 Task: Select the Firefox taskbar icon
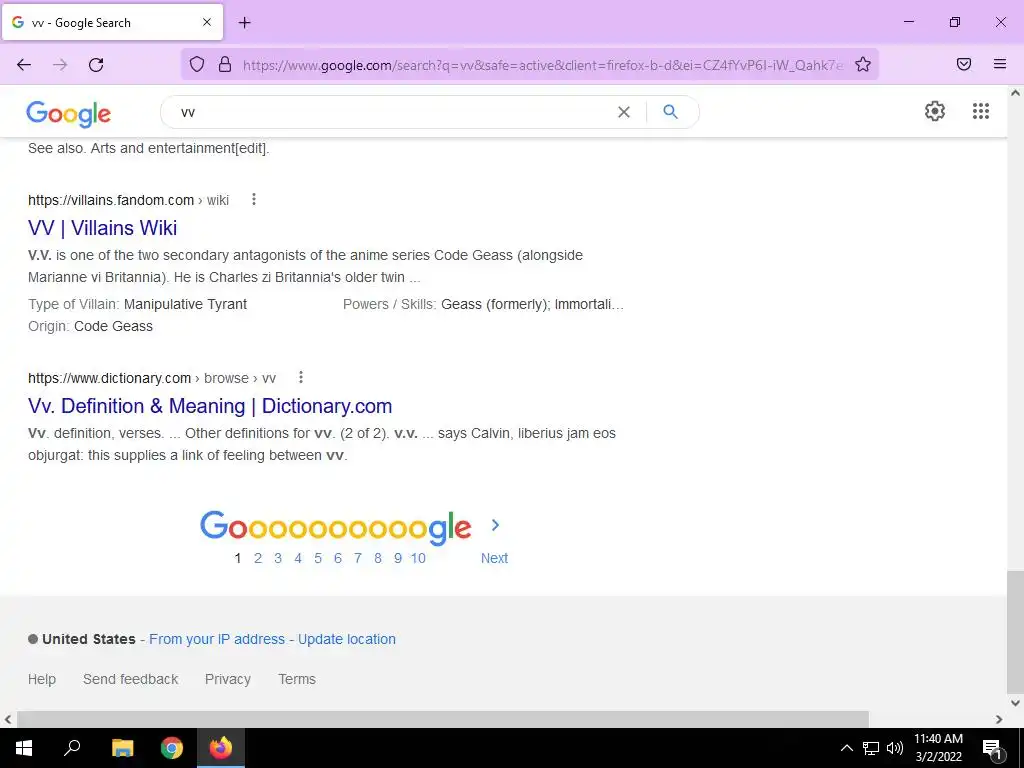[221, 748]
